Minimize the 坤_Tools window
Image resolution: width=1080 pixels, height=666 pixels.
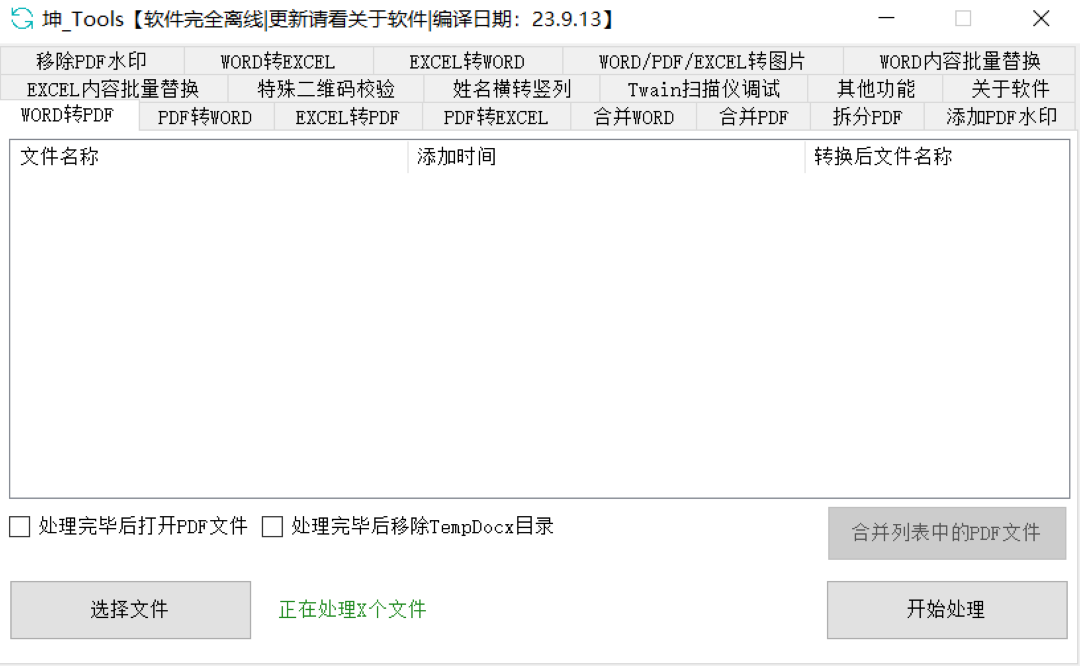click(x=886, y=19)
